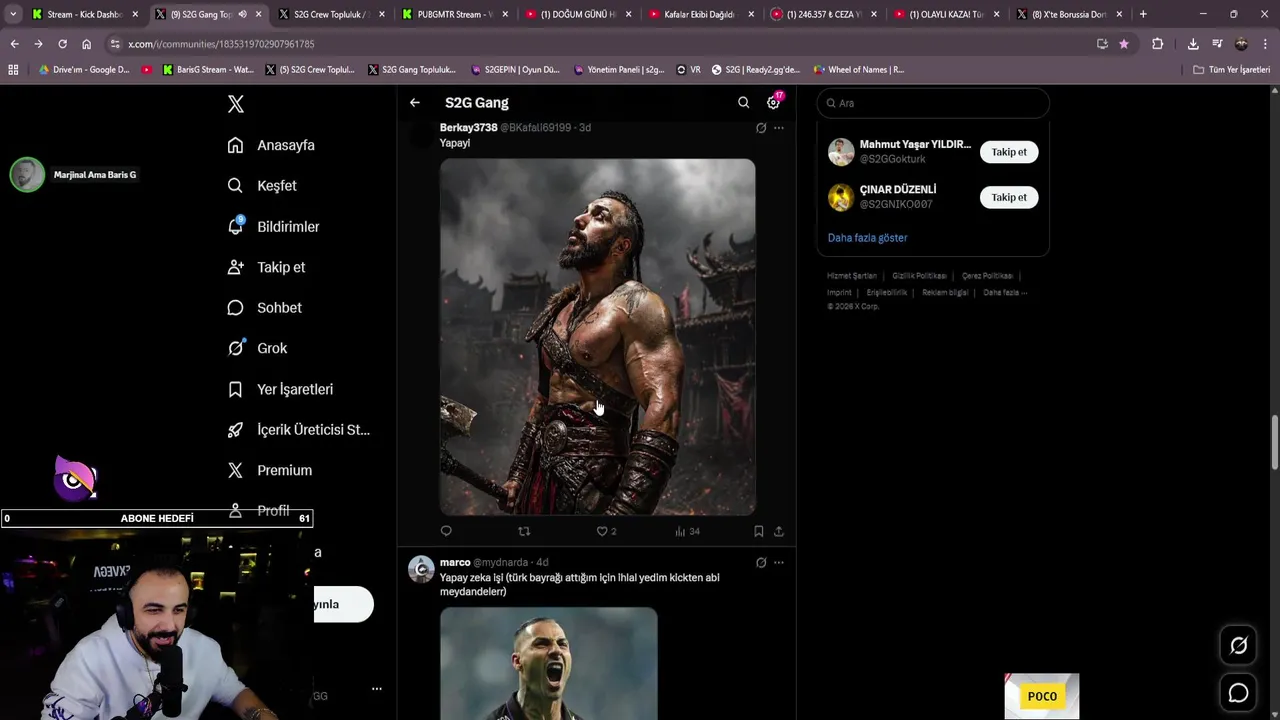Open Wheel of Names bookmark
Image resolution: width=1280 pixels, height=720 pixels.
click(x=859, y=70)
